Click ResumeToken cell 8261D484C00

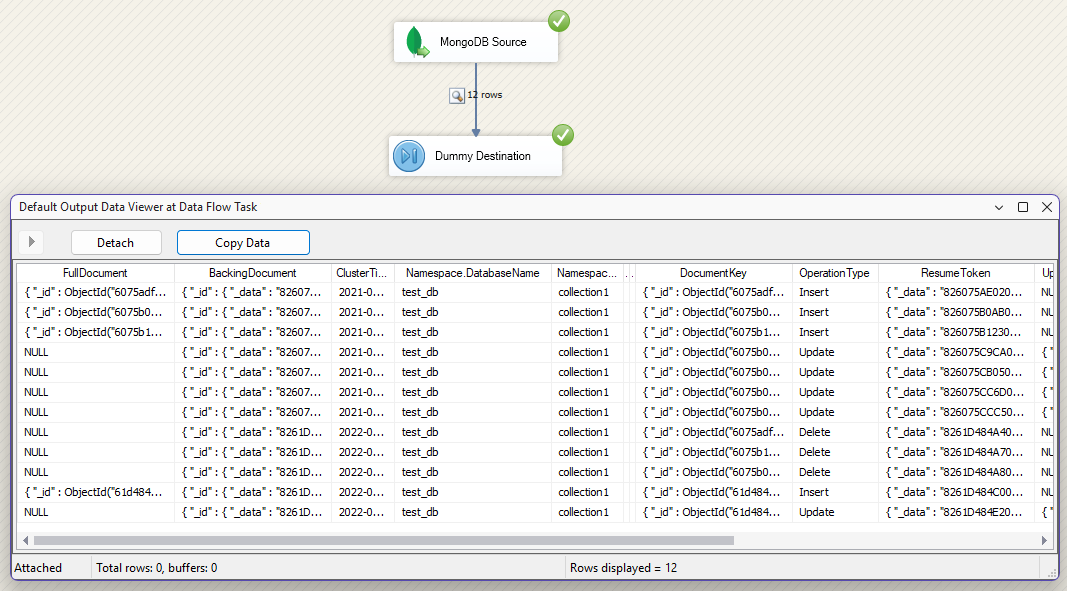(955, 492)
